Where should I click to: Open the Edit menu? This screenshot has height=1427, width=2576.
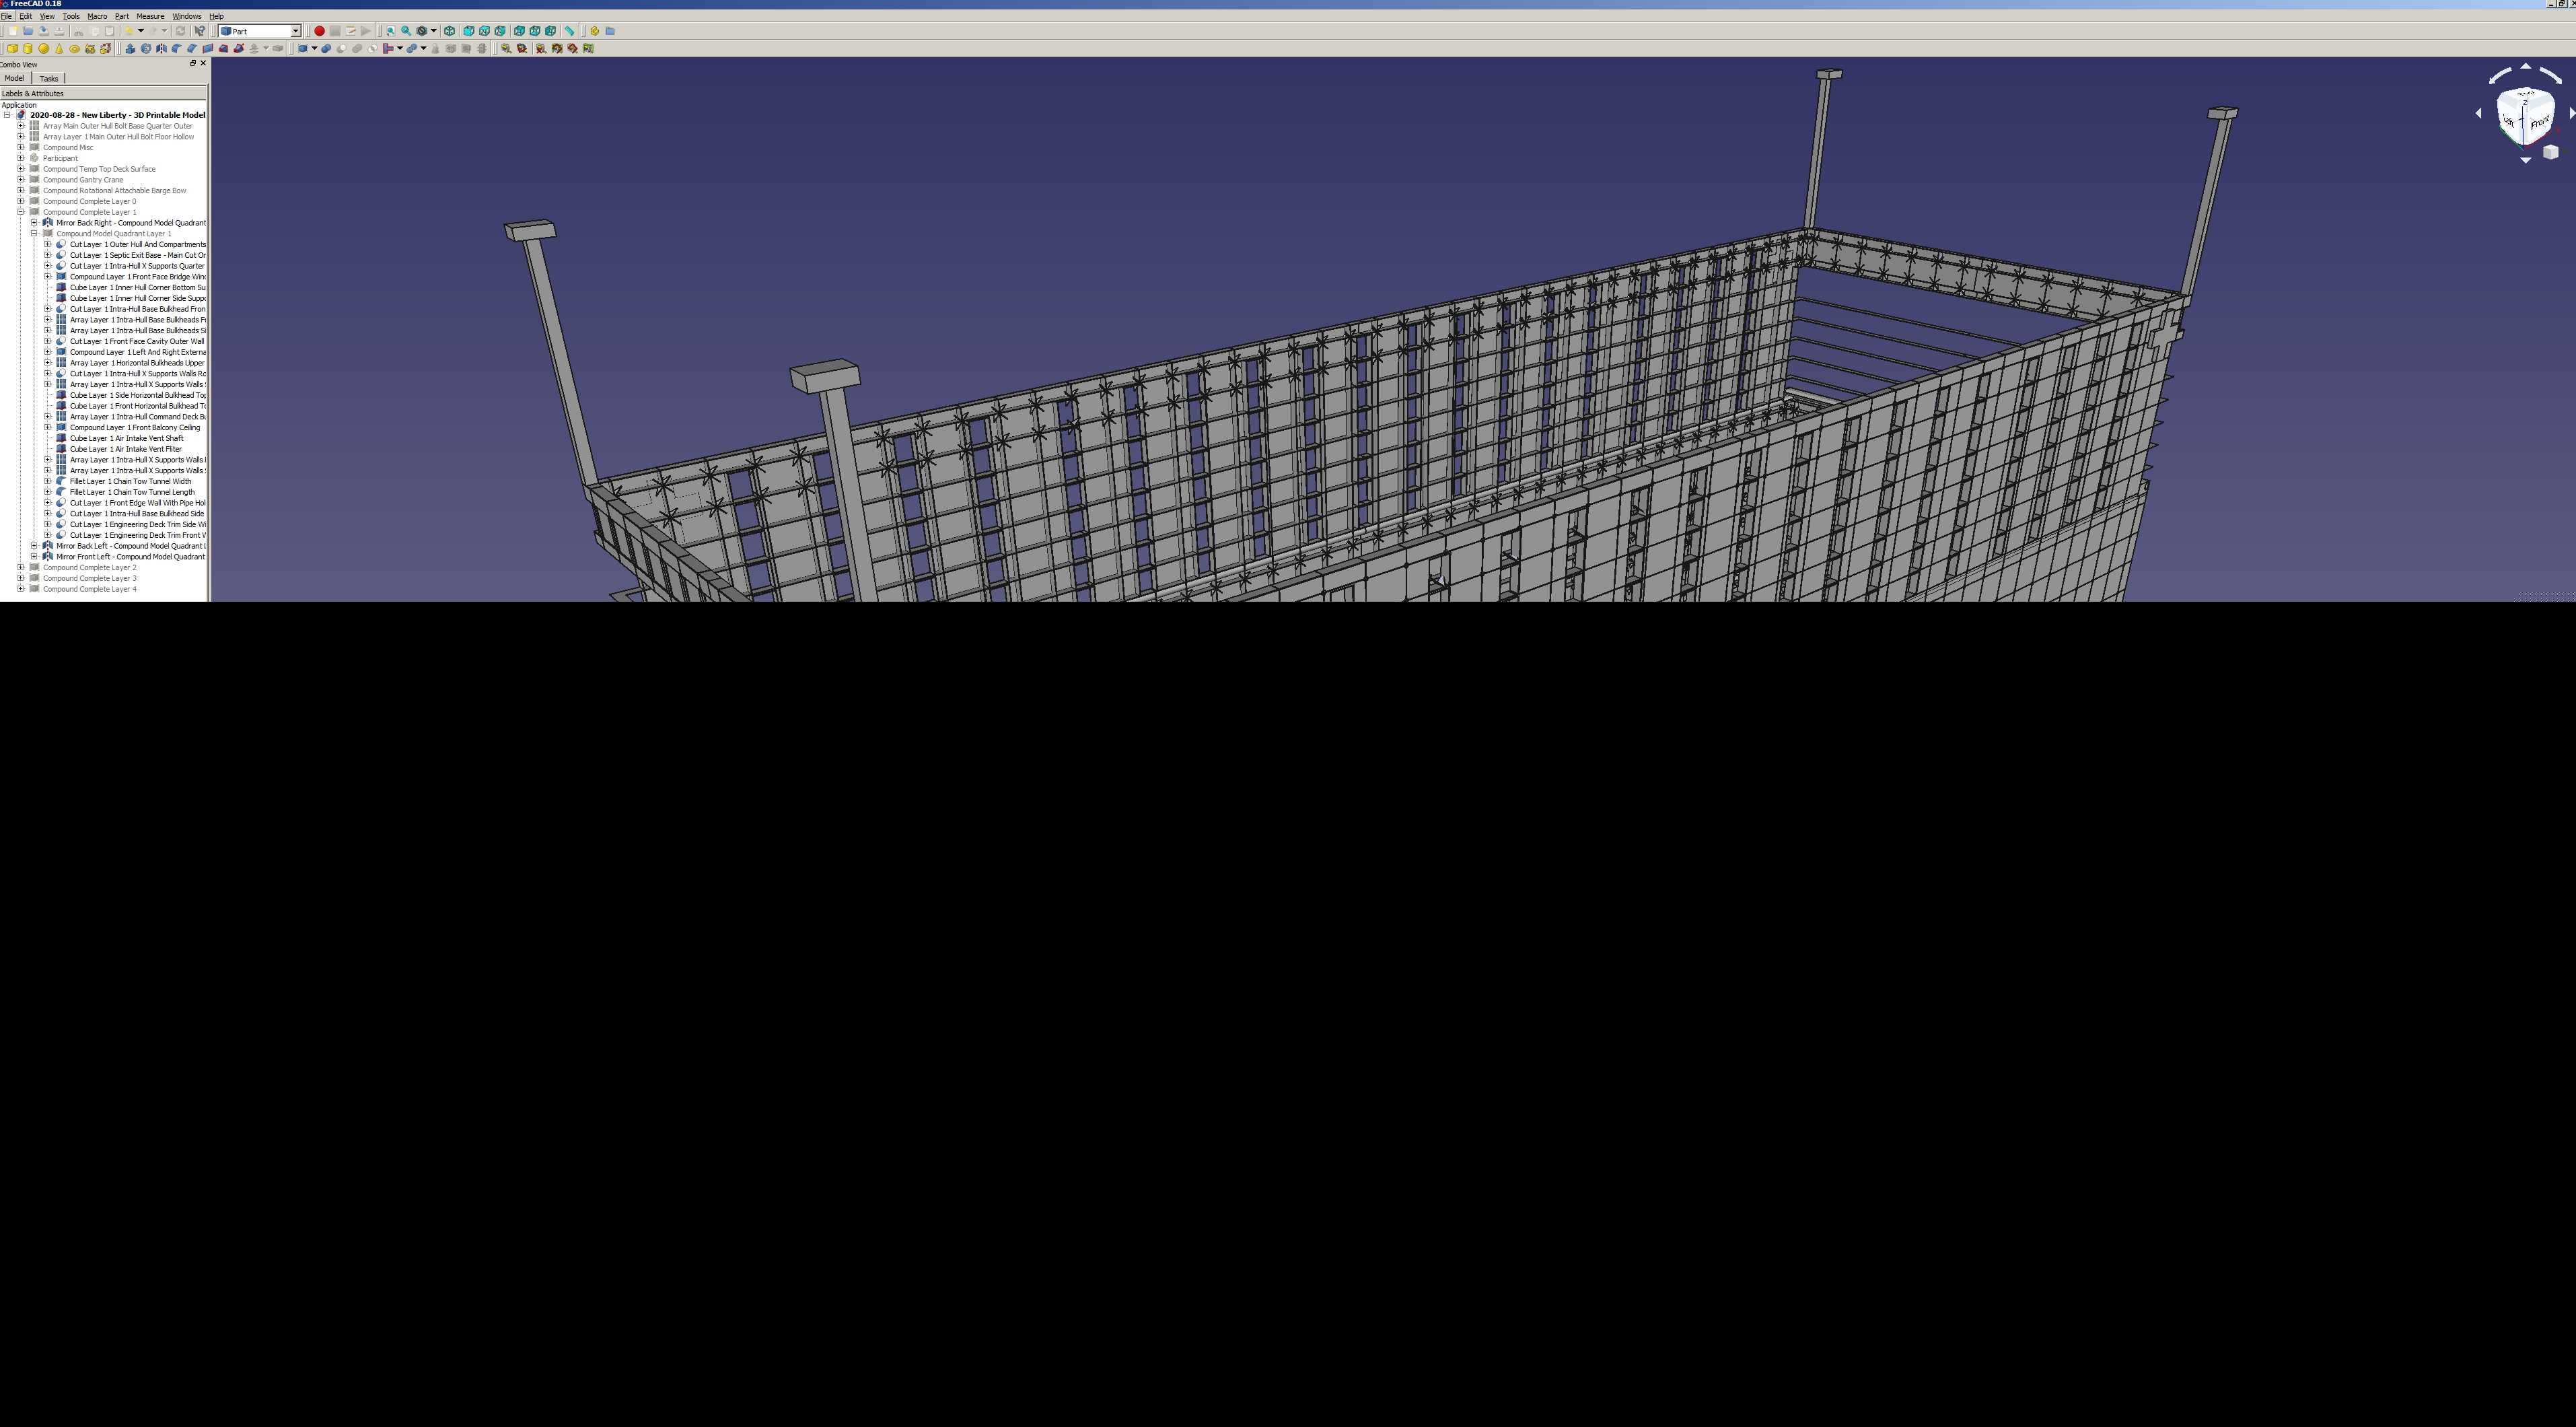[25, 16]
